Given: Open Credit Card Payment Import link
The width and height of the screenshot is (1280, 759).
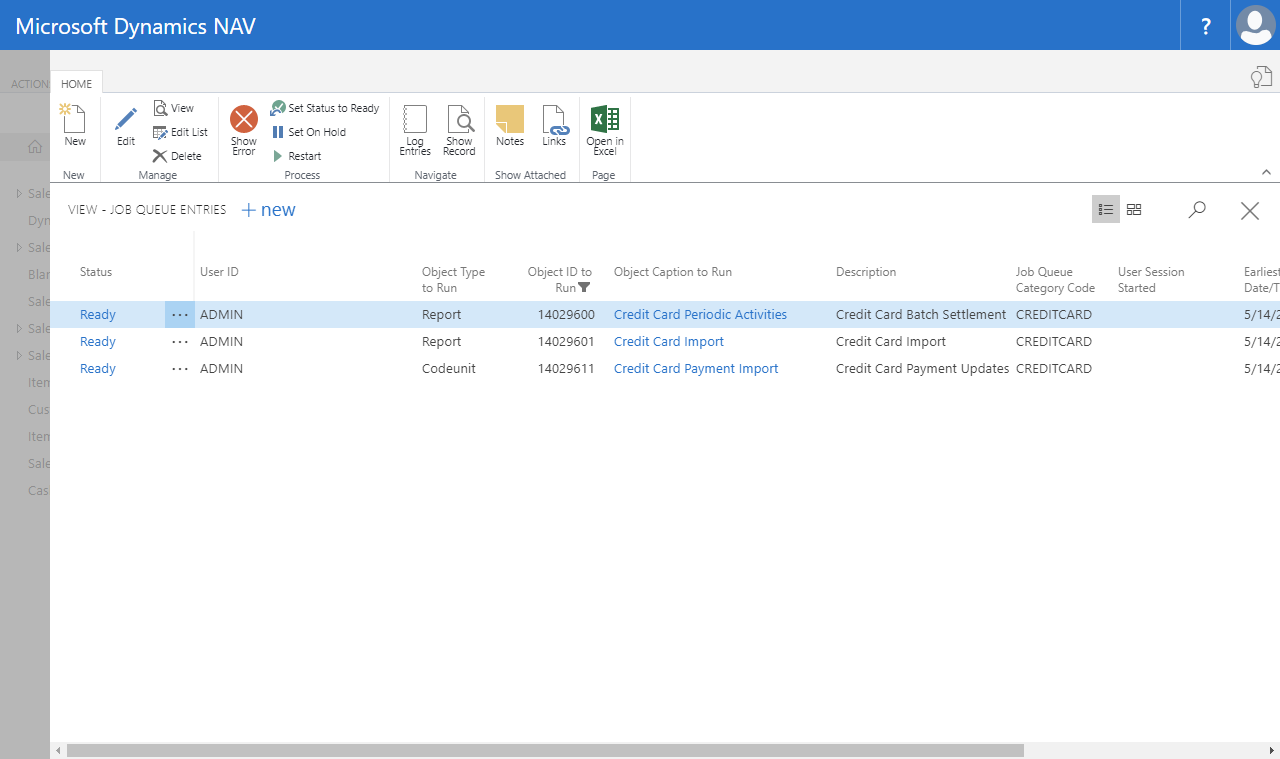Looking at the screenshot, I should pyautogui.click(x=696, y=368).
